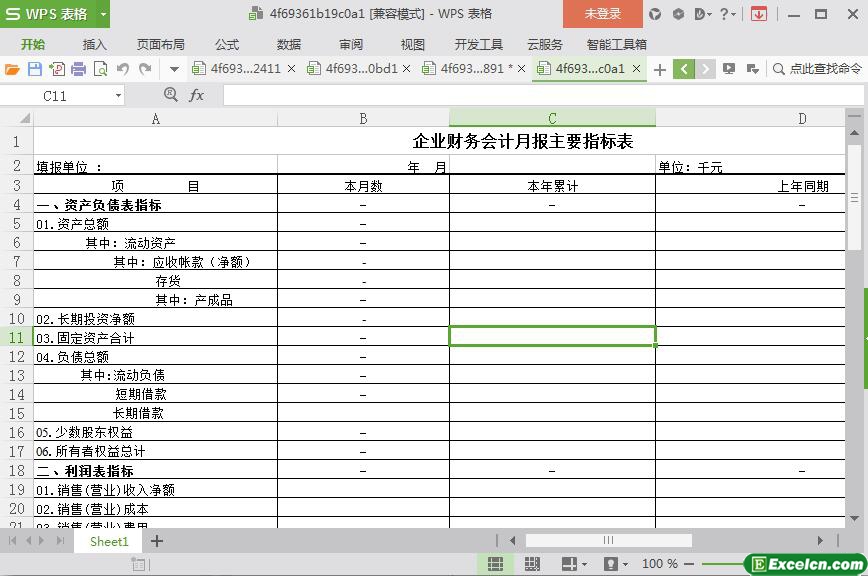The width and height of the screenshot is (868, 576).
Task: Click the hexagon settings icon in title bar
Action: coord(678,14)
